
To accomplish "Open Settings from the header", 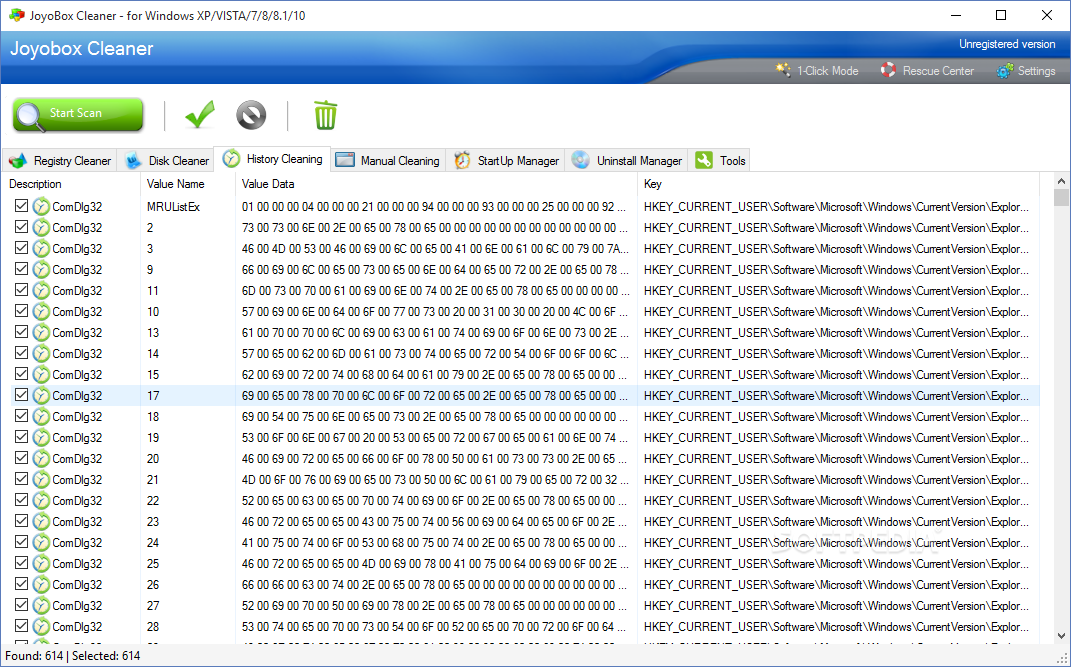I will click(x=1026, y=70).
